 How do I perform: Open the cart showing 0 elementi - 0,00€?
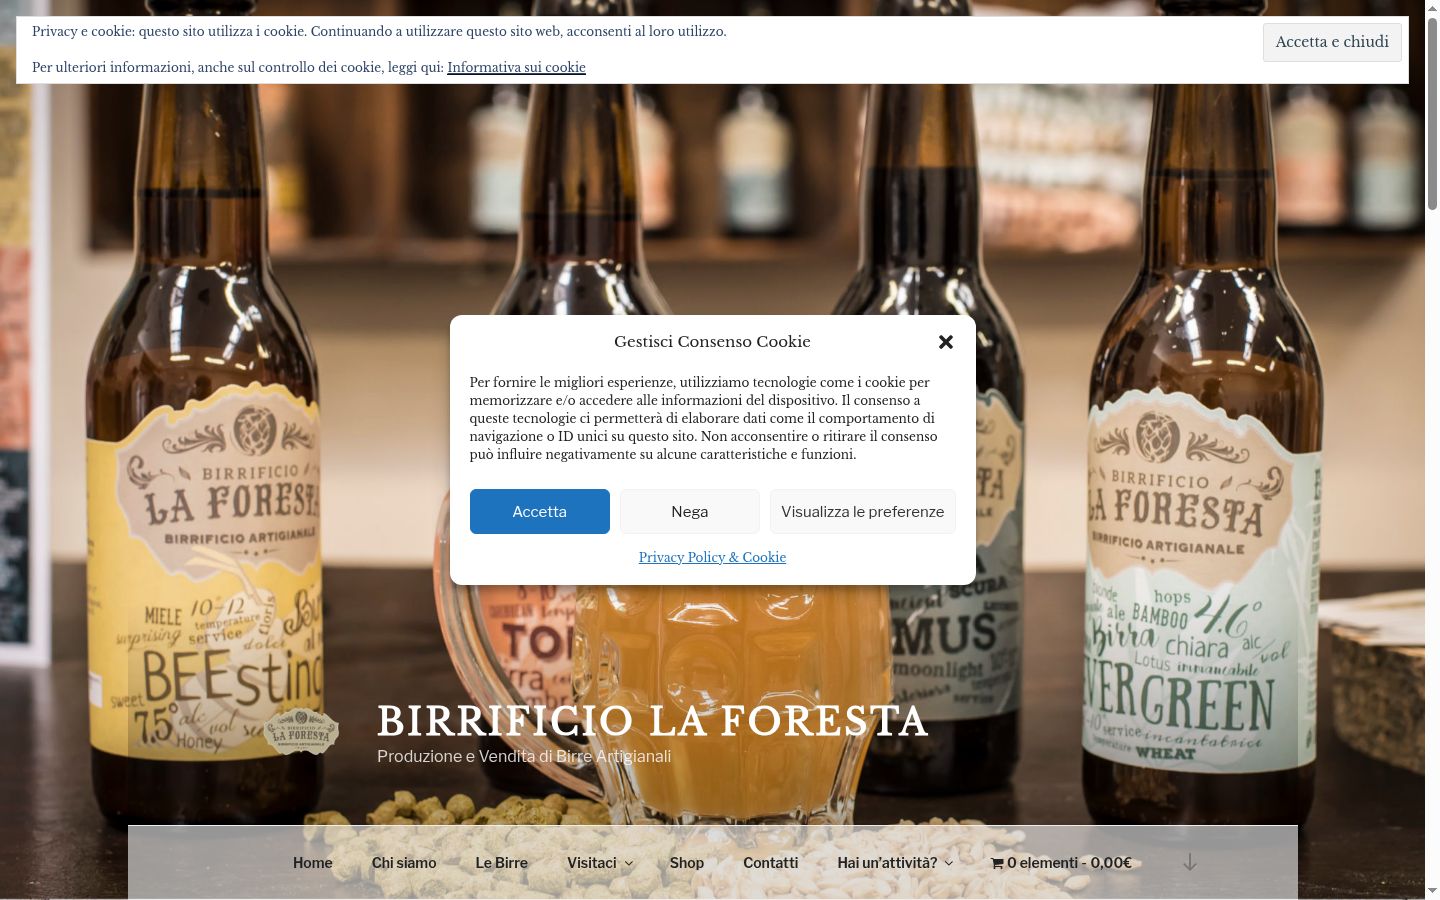click(x=1061, y=863)
